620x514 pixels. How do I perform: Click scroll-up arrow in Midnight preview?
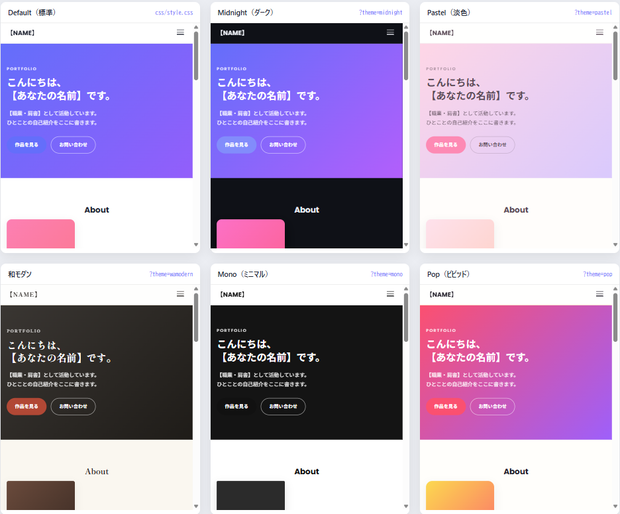click(x=406, y=27)
